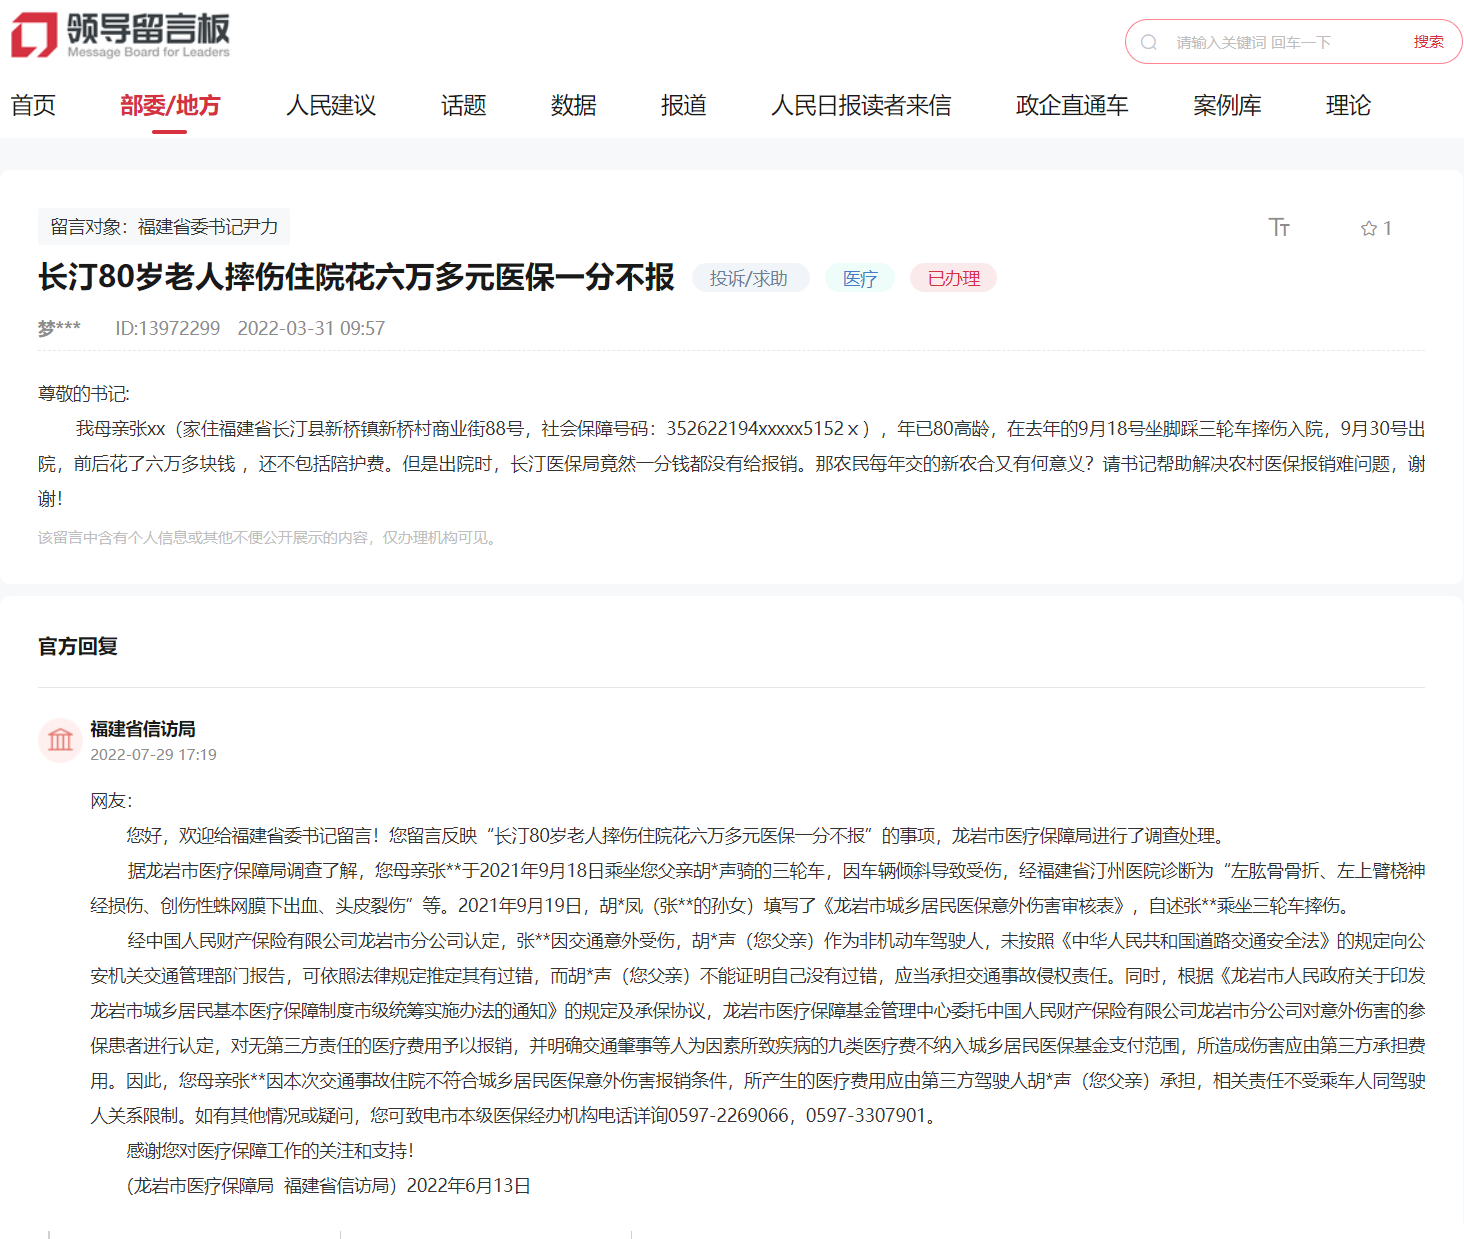Switch to the 理论 tab
The image size is (1464, 1239).
1348,105
